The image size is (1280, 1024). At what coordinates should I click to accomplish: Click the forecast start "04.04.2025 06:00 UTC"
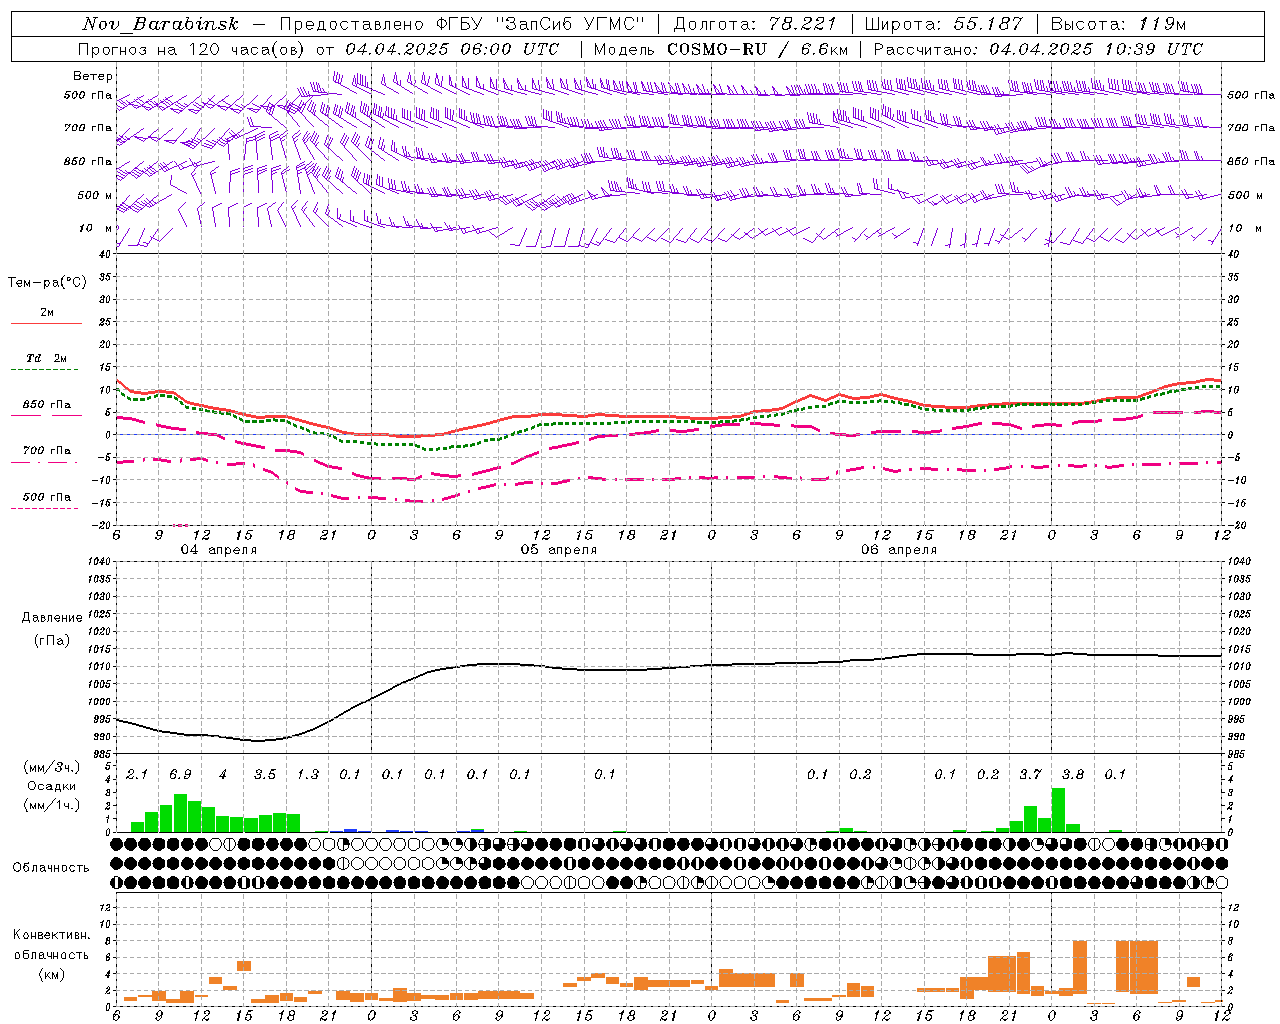point(452,49)
